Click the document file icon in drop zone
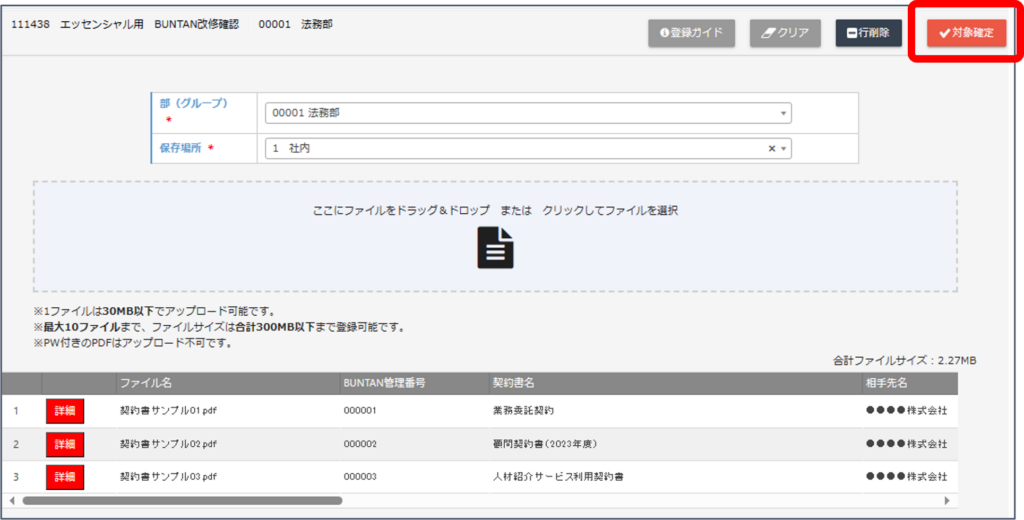This screenshot has width=1024, height=520. click(x=495, y=247)
